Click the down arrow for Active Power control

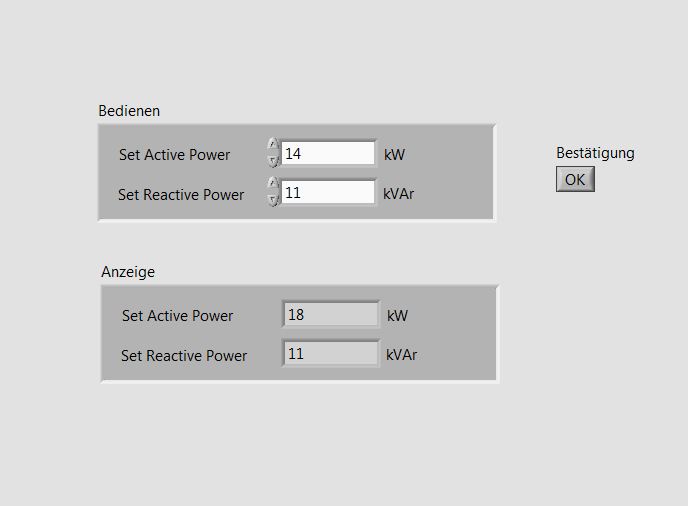273,160
